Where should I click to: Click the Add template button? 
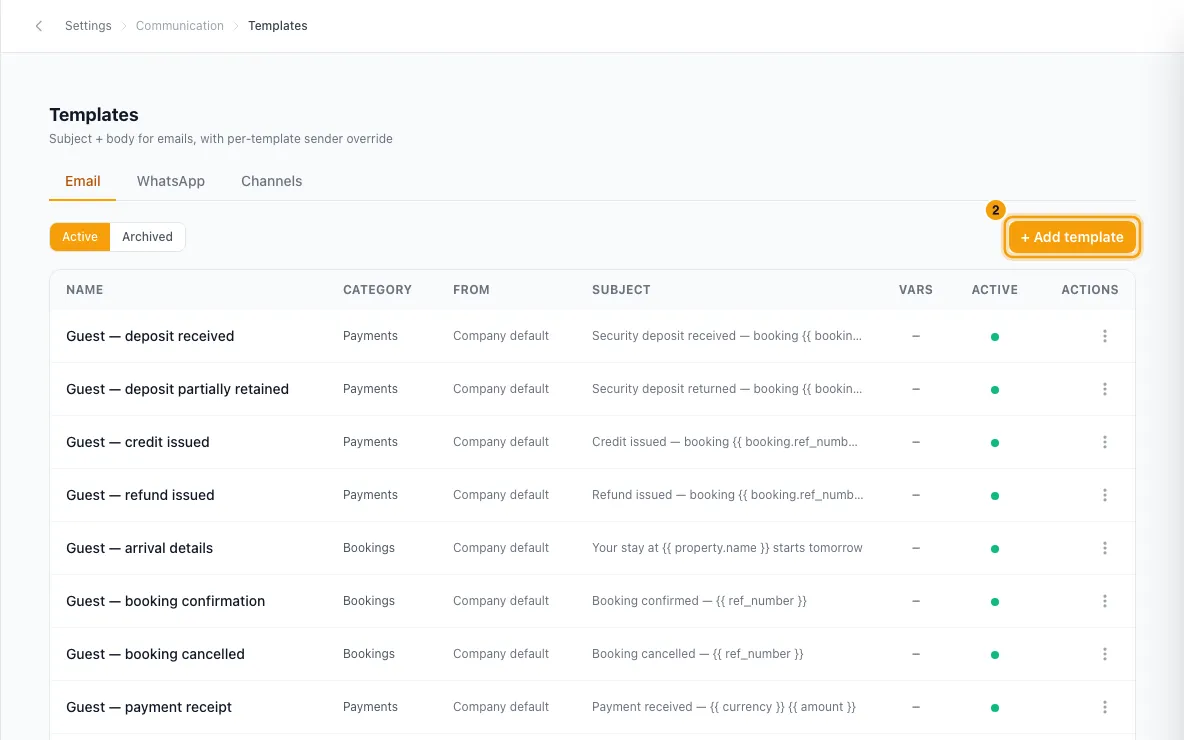tap(1071, 237)
